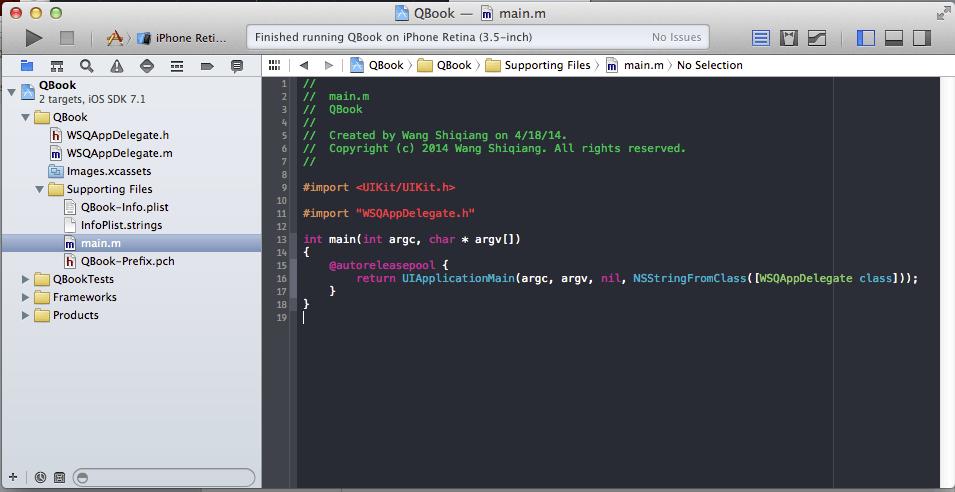Click the code folding ribbon beside line 16

click(x=294, y=278)
